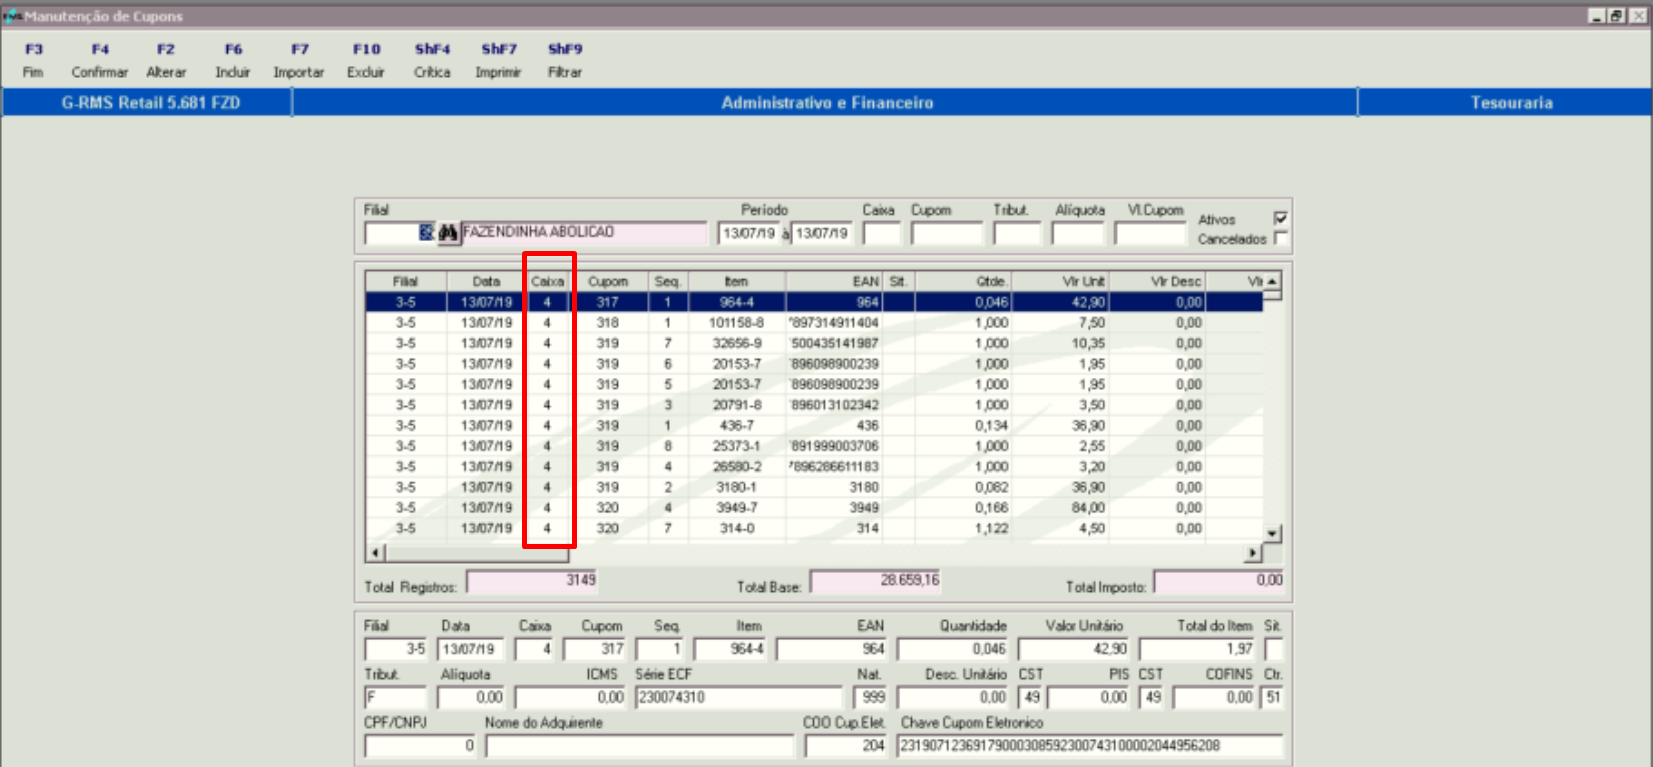Click the Série ECF field 230074310

point(739,697)
